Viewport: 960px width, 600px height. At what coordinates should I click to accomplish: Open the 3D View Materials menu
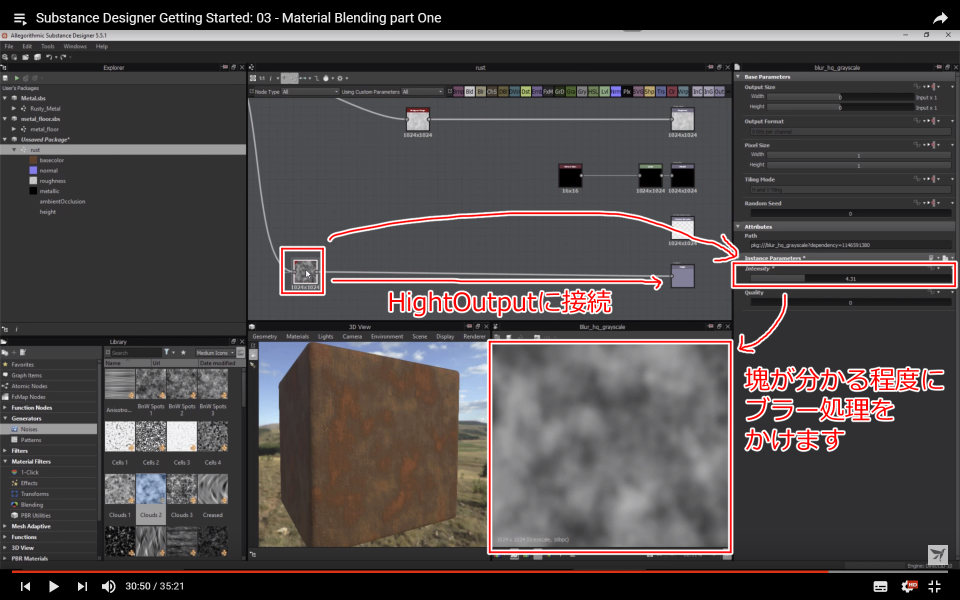click(298, 337)
